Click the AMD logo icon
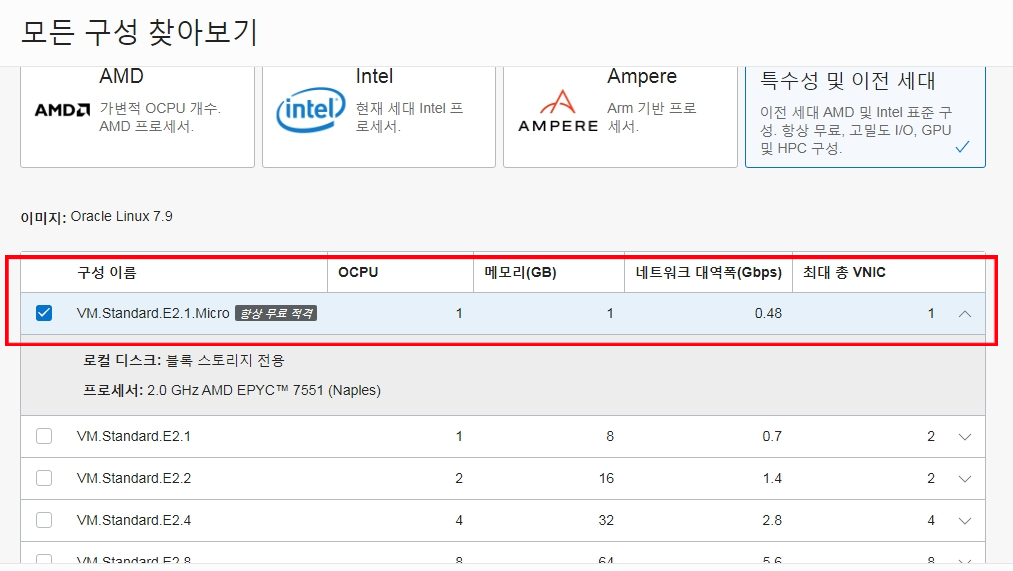 pos(63,110)
